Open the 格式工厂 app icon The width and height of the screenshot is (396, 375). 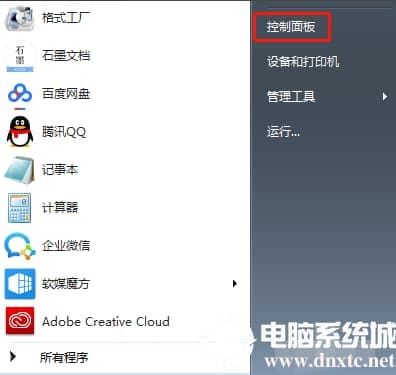pyautogui.click(x=20, y=18)
